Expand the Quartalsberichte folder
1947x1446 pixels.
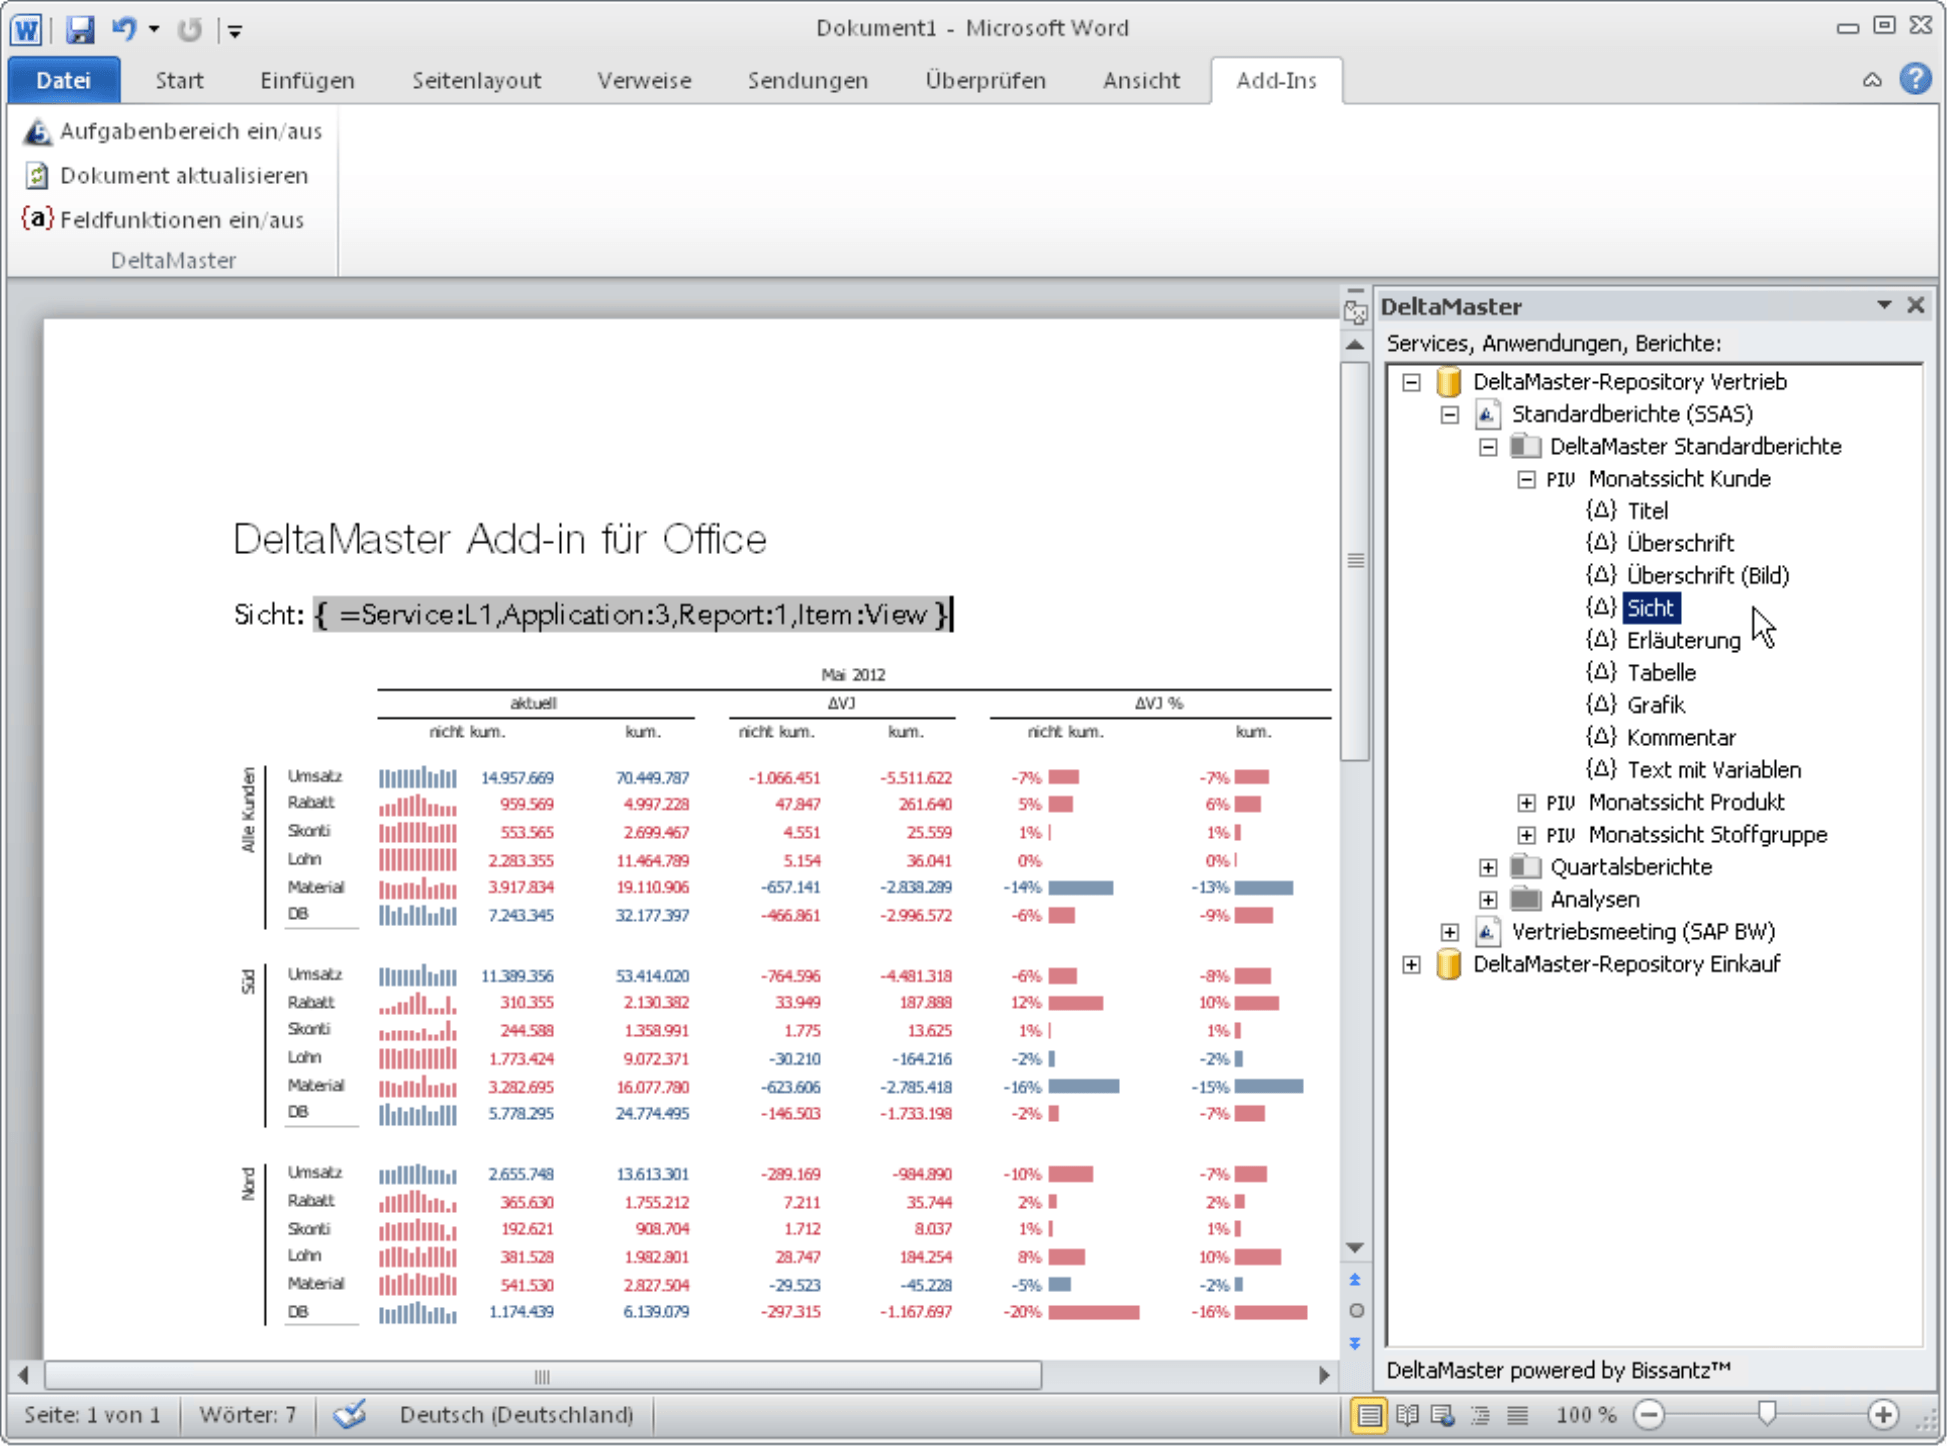pos(1488,868)
